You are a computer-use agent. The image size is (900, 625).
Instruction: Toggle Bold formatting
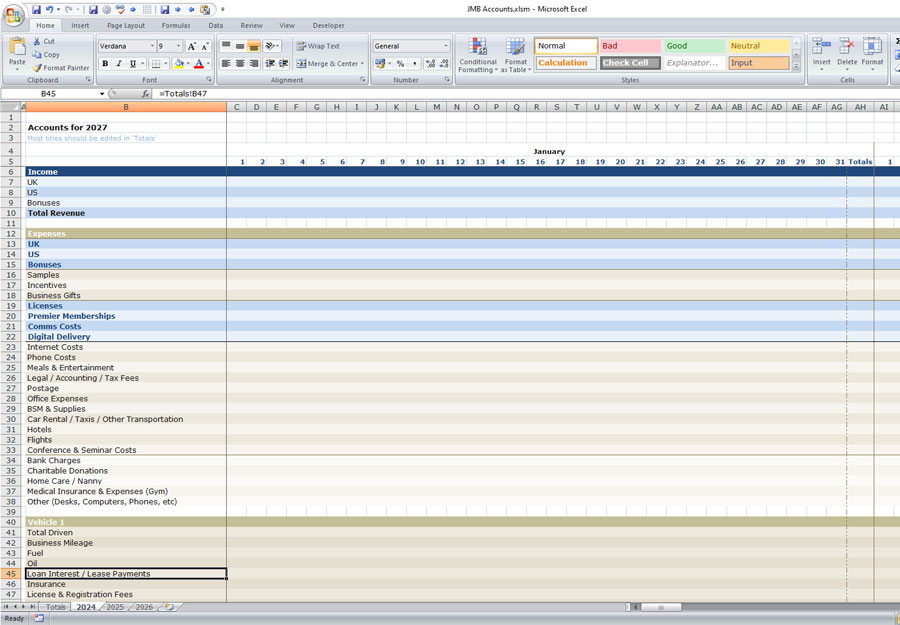pyautogui.click(x=105, y=64)
